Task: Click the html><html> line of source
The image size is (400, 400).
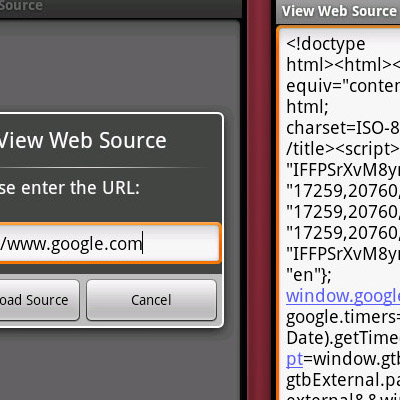Action: (x=343, y=65)
